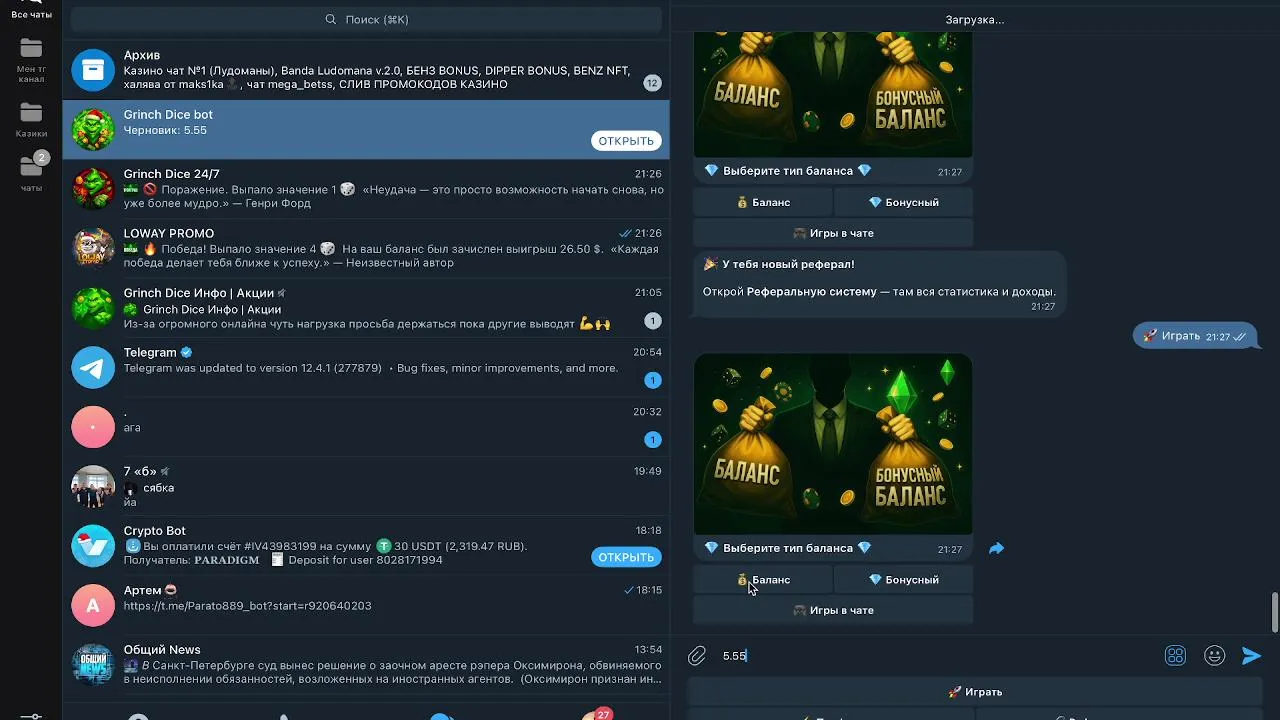This screenshot has height=720, width=1280.
Task: Open the чаты folder with badge 2
Action: 31,172
